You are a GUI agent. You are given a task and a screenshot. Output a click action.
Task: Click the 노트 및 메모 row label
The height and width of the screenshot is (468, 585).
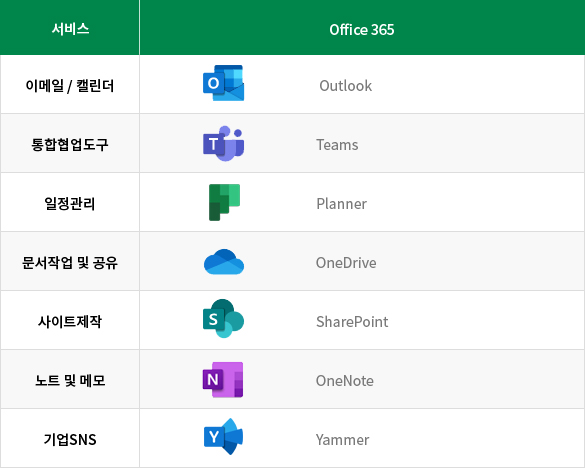(x=70, y=380)
